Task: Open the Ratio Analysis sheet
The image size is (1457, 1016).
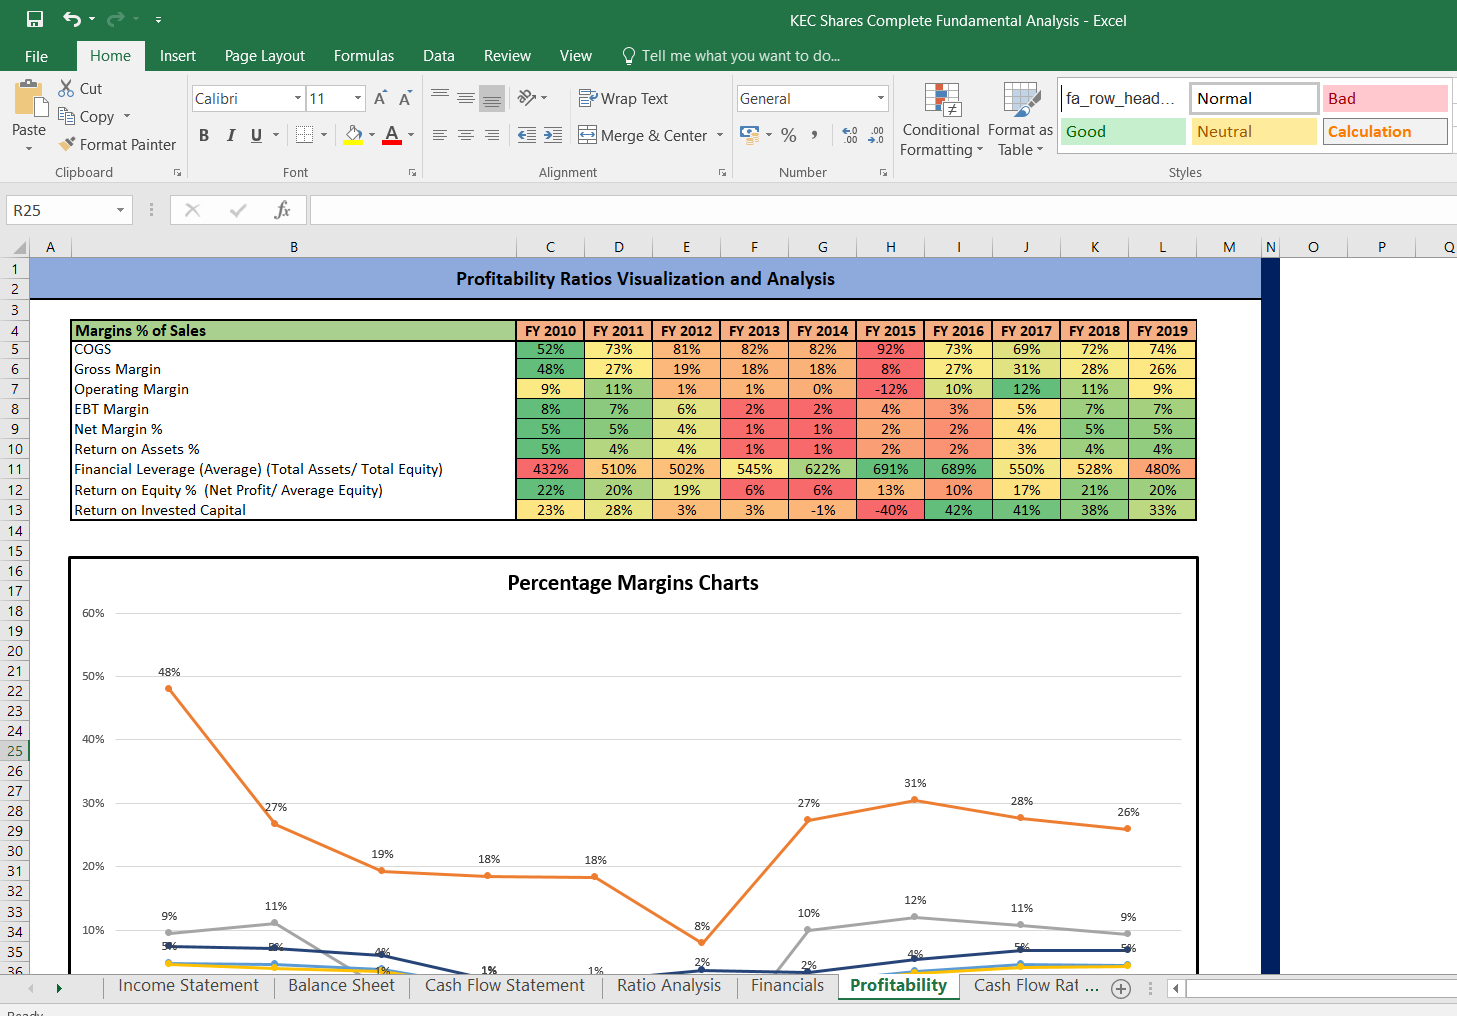Action: tap(669, 986)
